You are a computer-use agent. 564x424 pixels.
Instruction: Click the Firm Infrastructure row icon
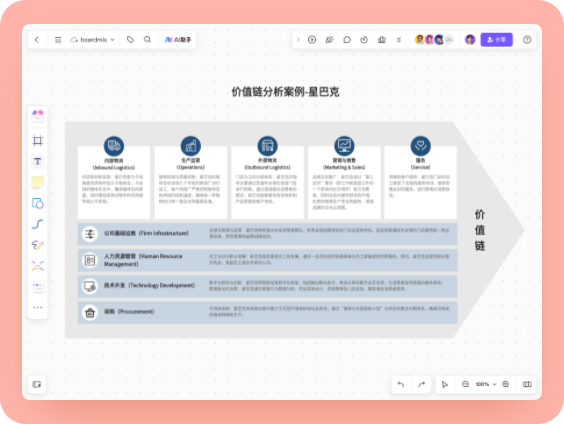click(90, 234)
